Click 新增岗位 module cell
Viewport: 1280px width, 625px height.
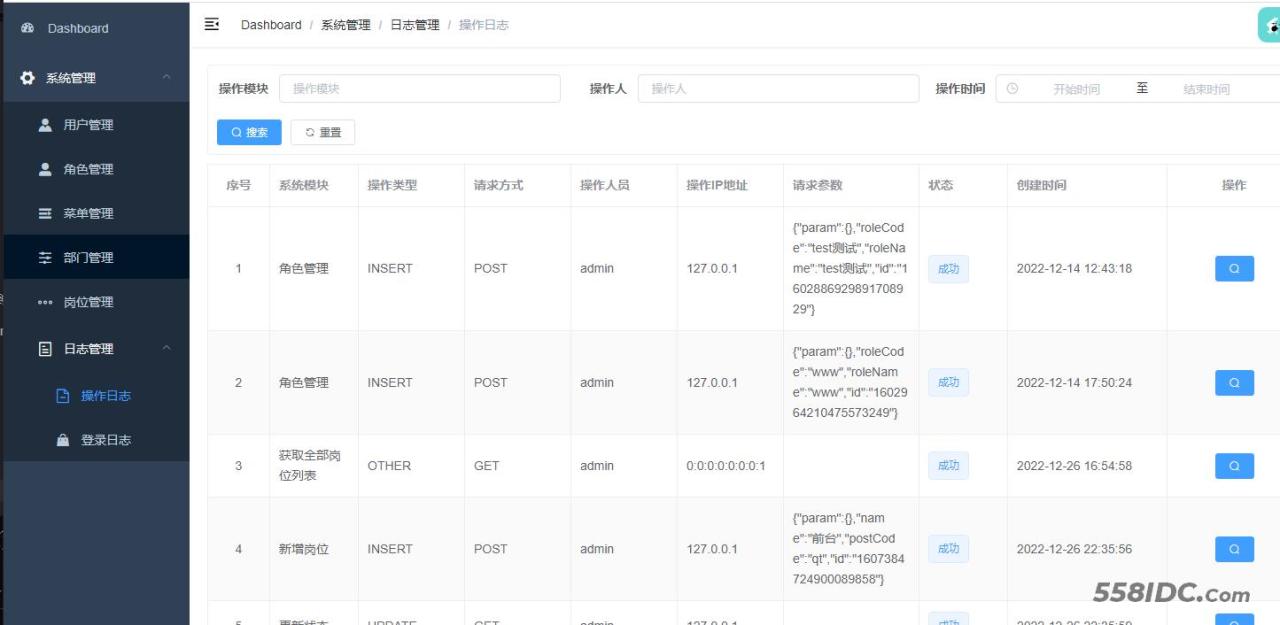click(304, 549)
